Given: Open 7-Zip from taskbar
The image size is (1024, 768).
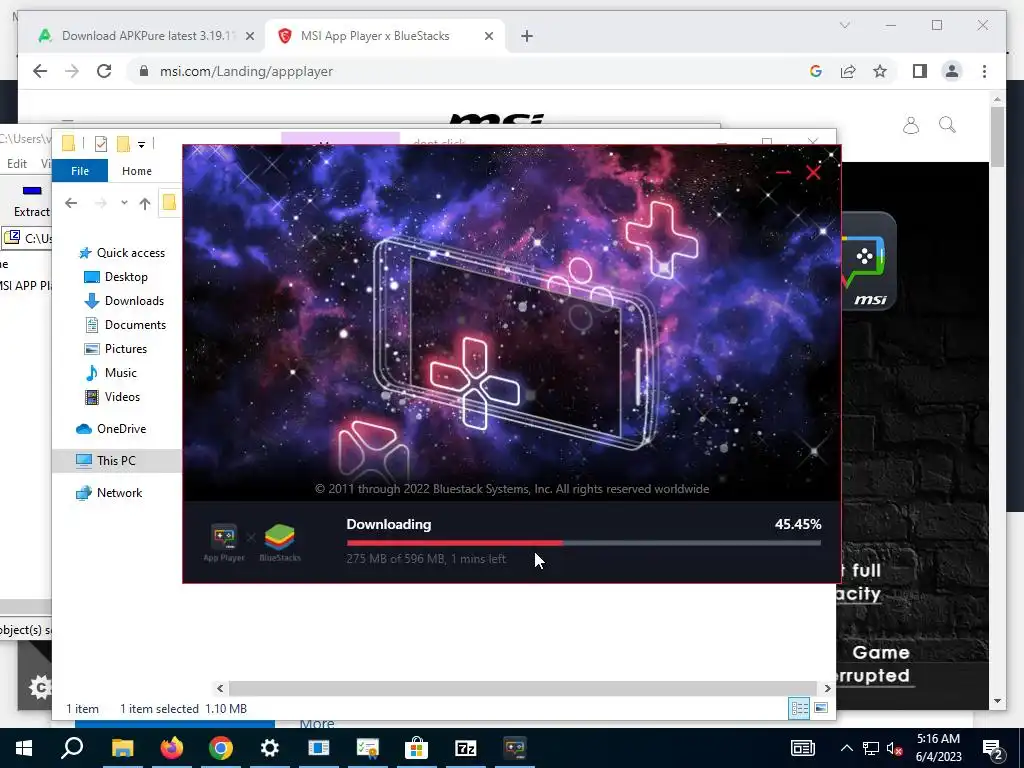Looking at the screenshot, I should pos(466,748).
